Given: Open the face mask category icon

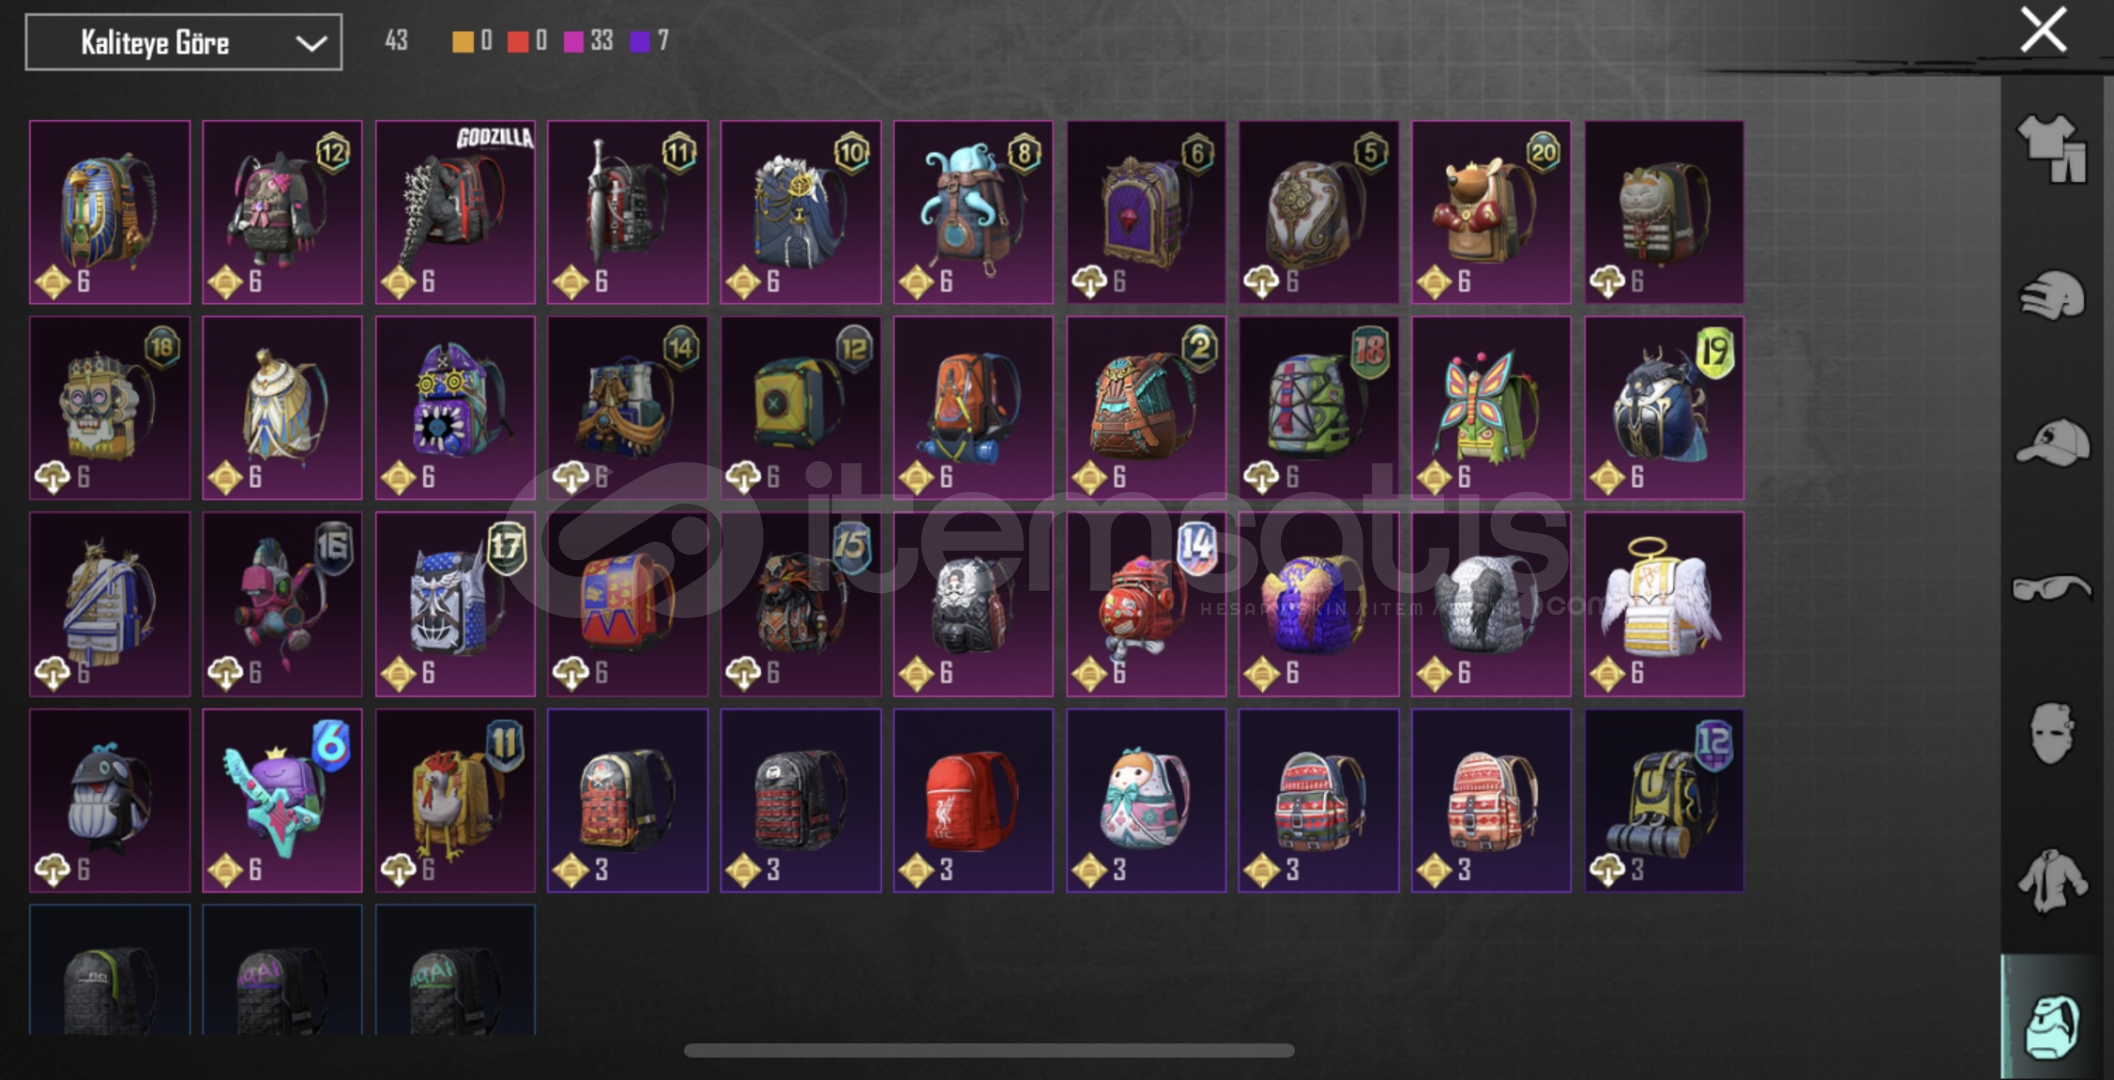Looking at the screenshot, I should (2051, 733).
